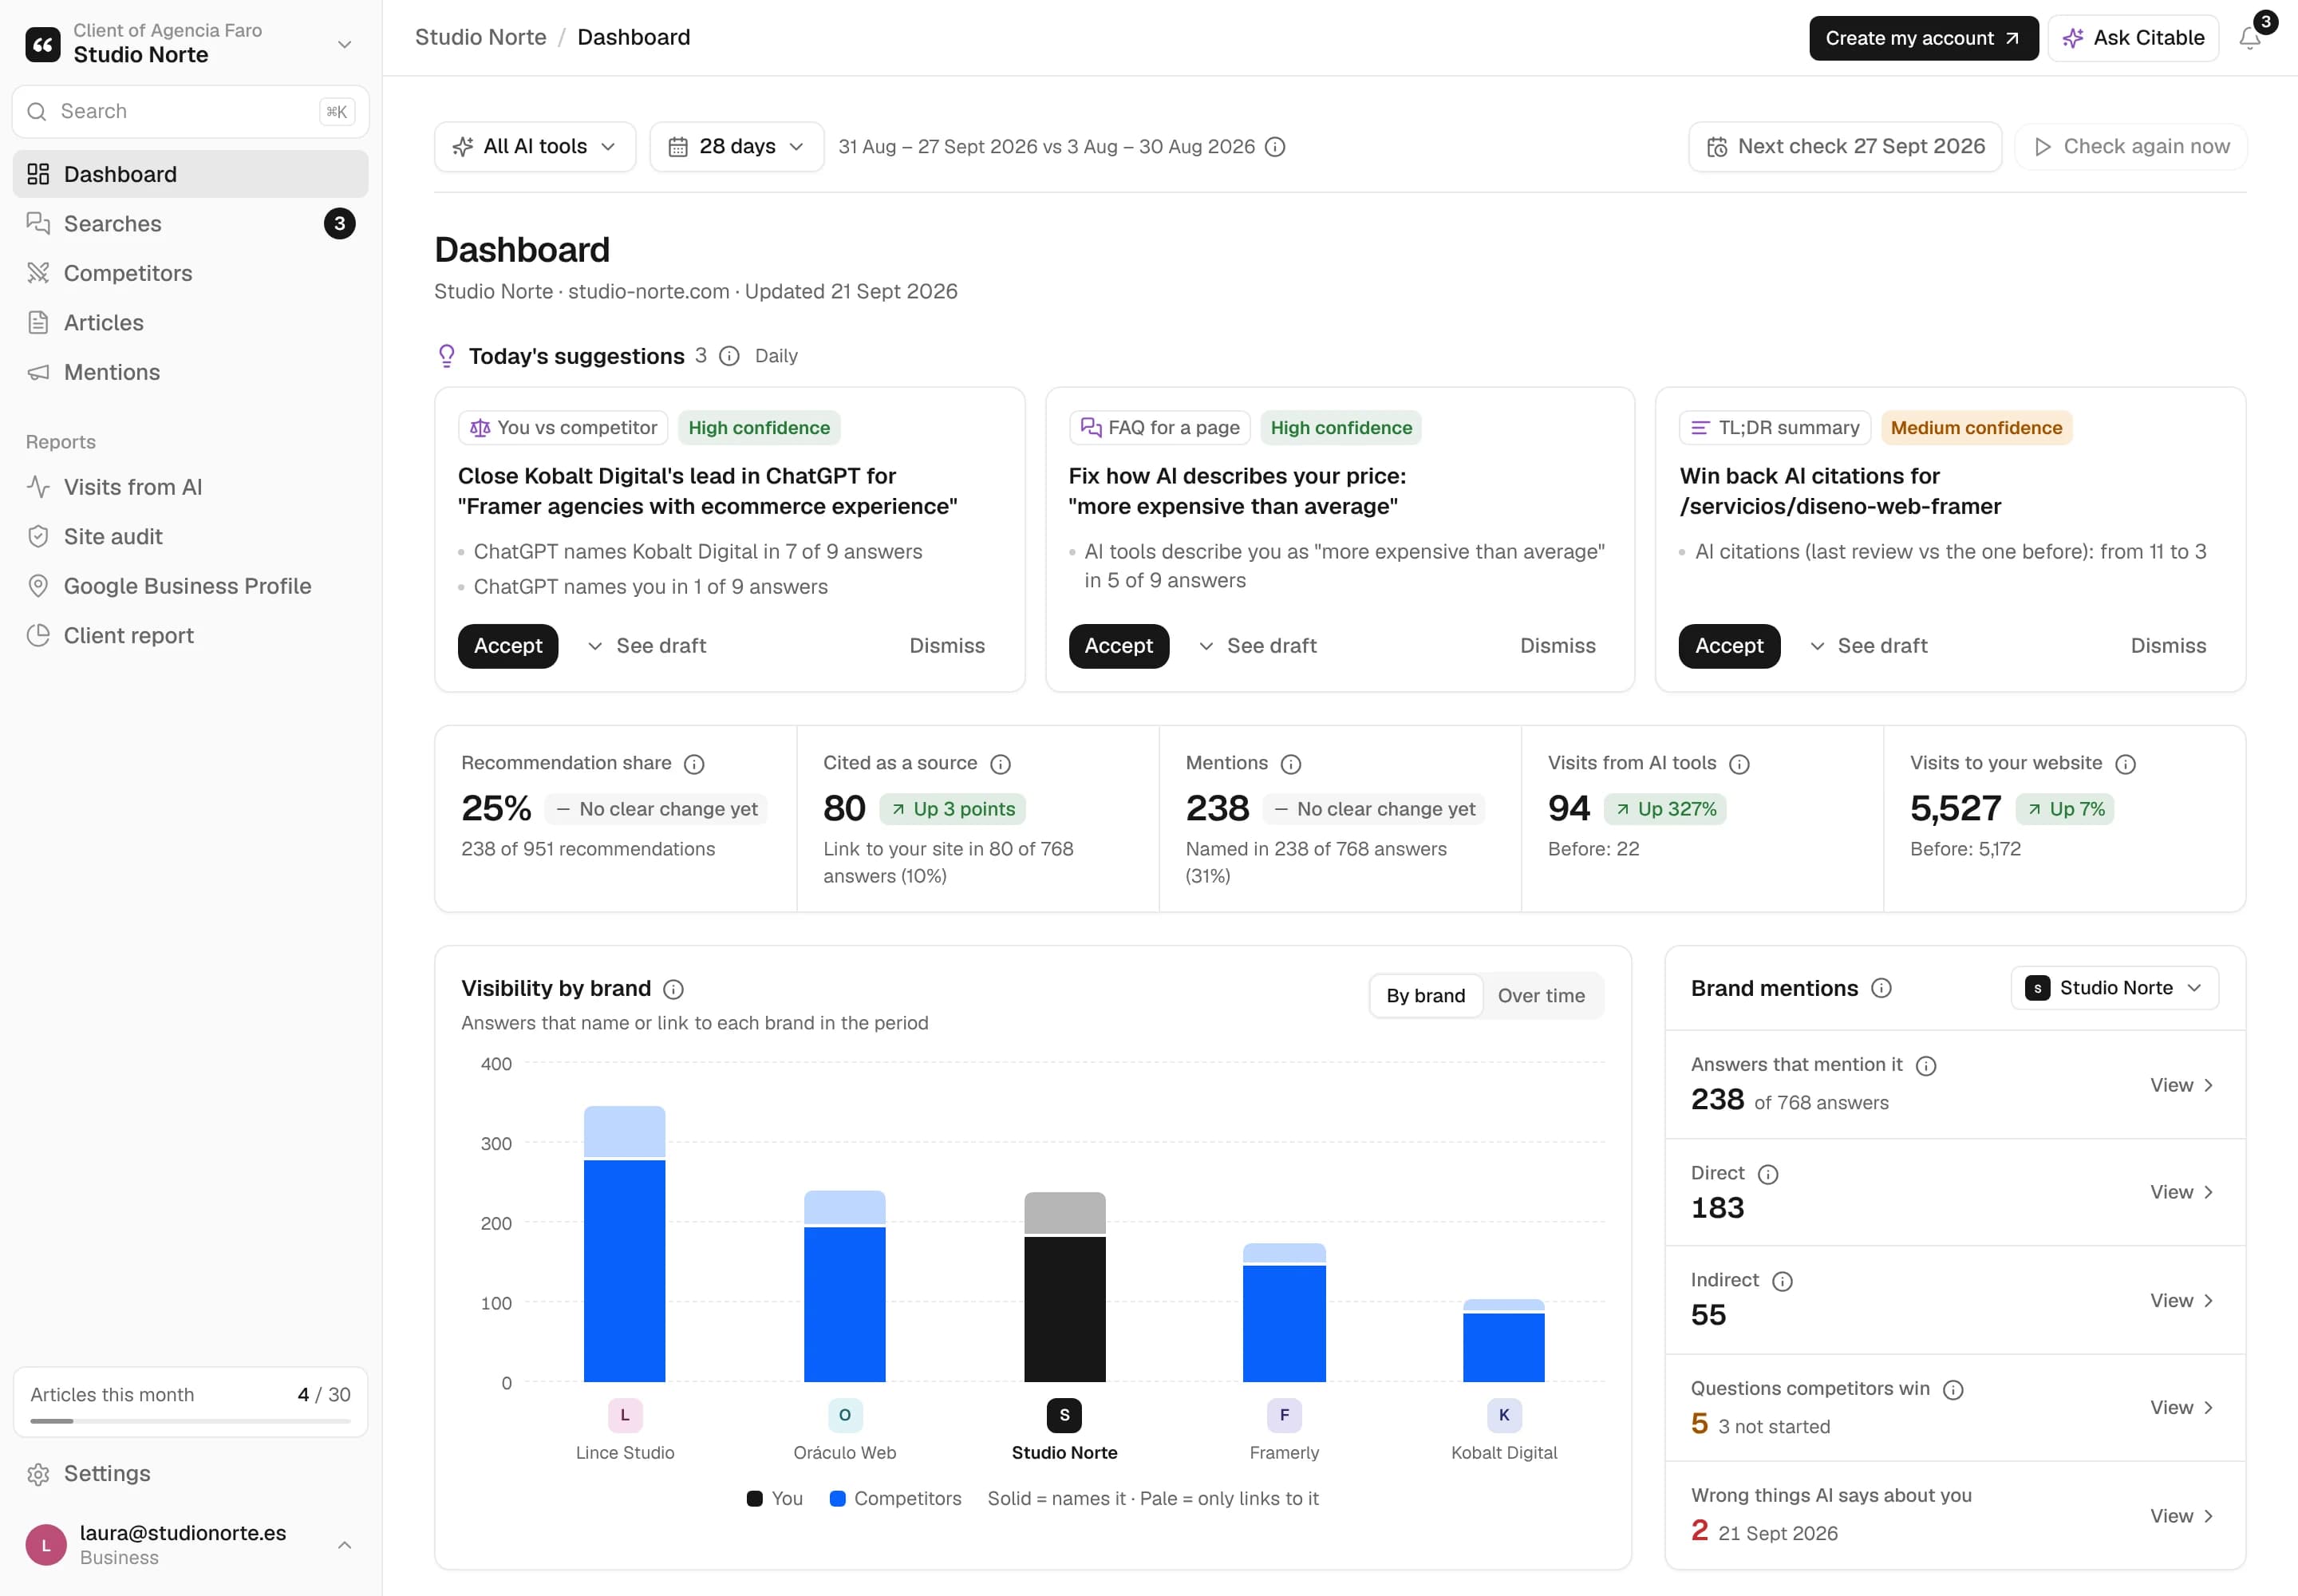
Task: Click info icon for Visits from AI tools
Action: tap(1739, 764)
